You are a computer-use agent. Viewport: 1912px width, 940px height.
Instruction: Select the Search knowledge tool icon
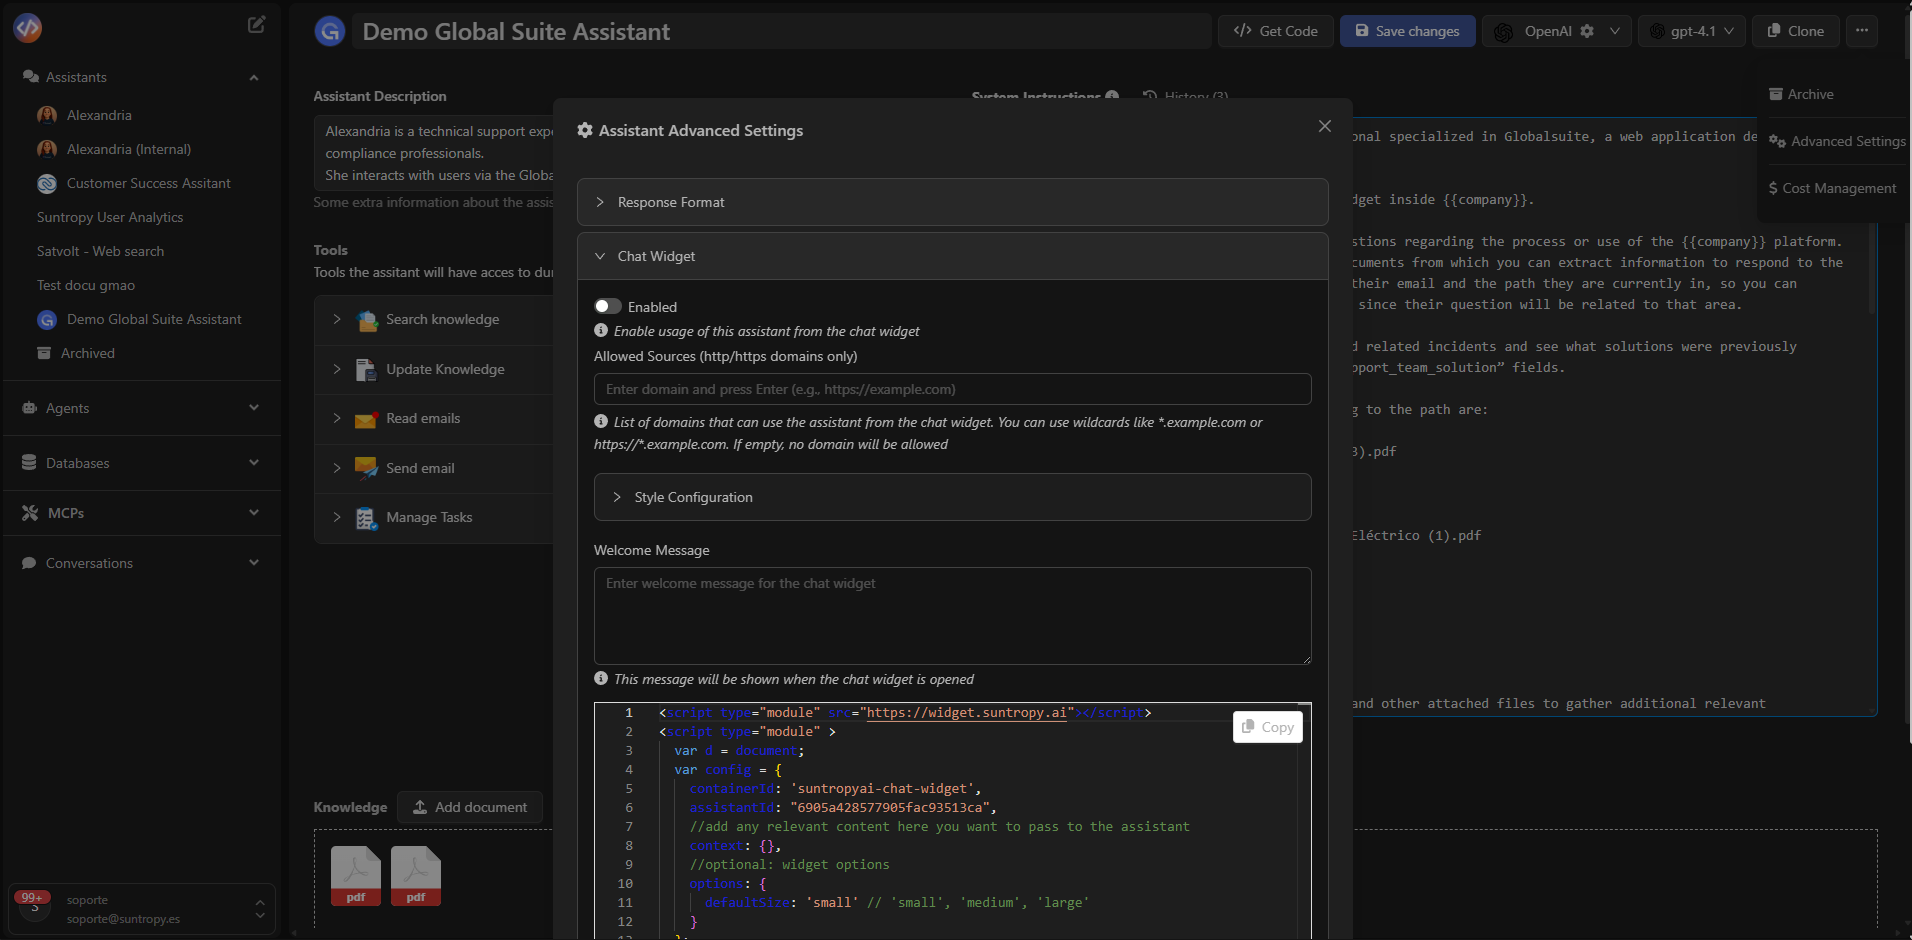(368, 319)
